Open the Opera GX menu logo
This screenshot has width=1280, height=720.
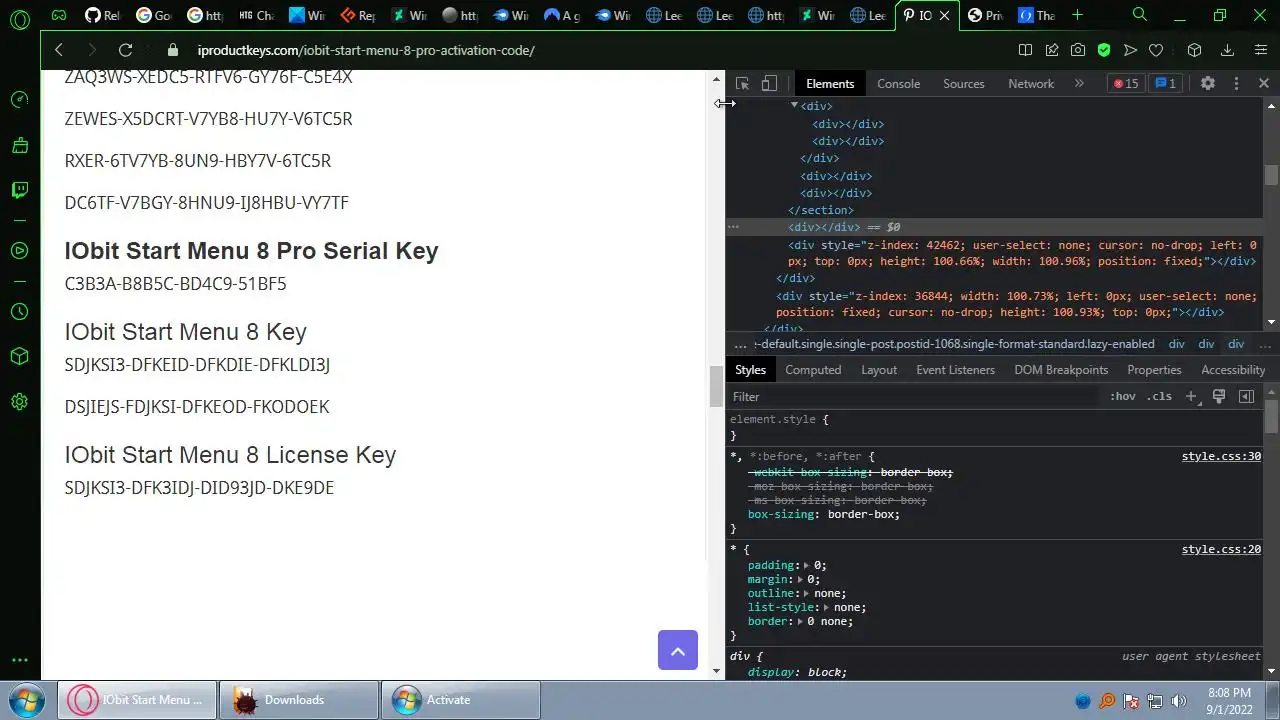tap(19, 18)
